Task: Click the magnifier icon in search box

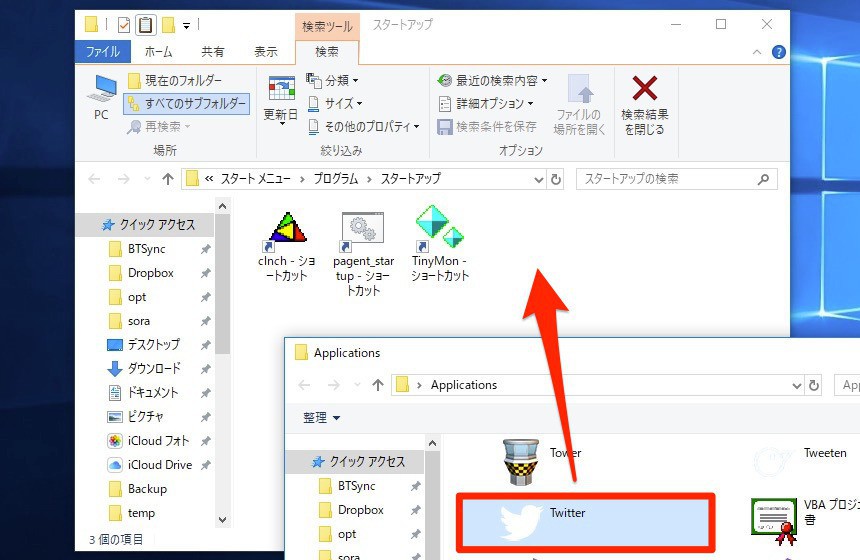Action: click(763, 179)
